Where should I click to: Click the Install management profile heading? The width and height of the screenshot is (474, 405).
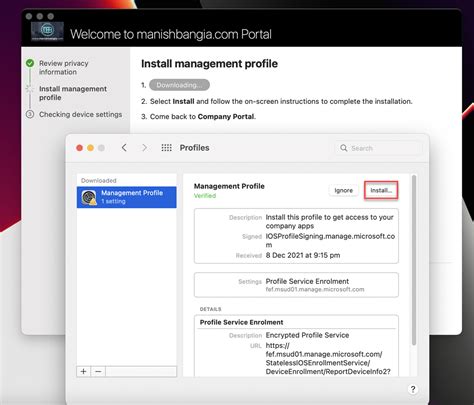[209, 64]
